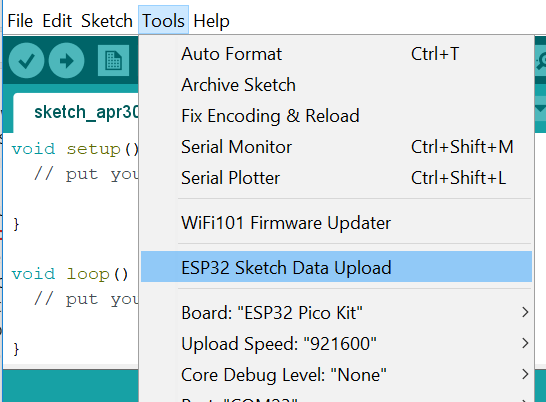Screen dimensions: 546x402
Task: Select the sketch_apr30 tab
Action: (x=76, y=113)
